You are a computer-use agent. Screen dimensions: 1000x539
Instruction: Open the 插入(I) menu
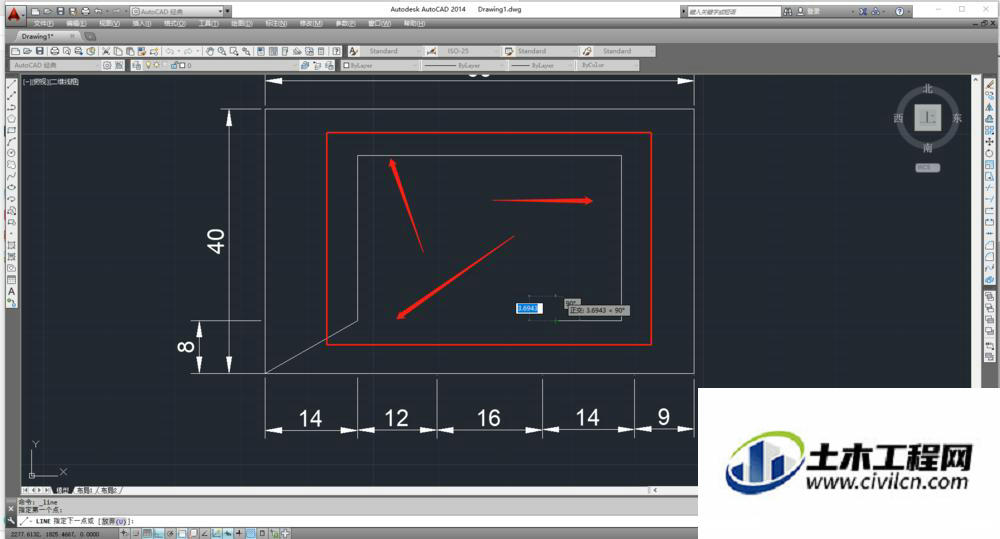coord(142,24)
